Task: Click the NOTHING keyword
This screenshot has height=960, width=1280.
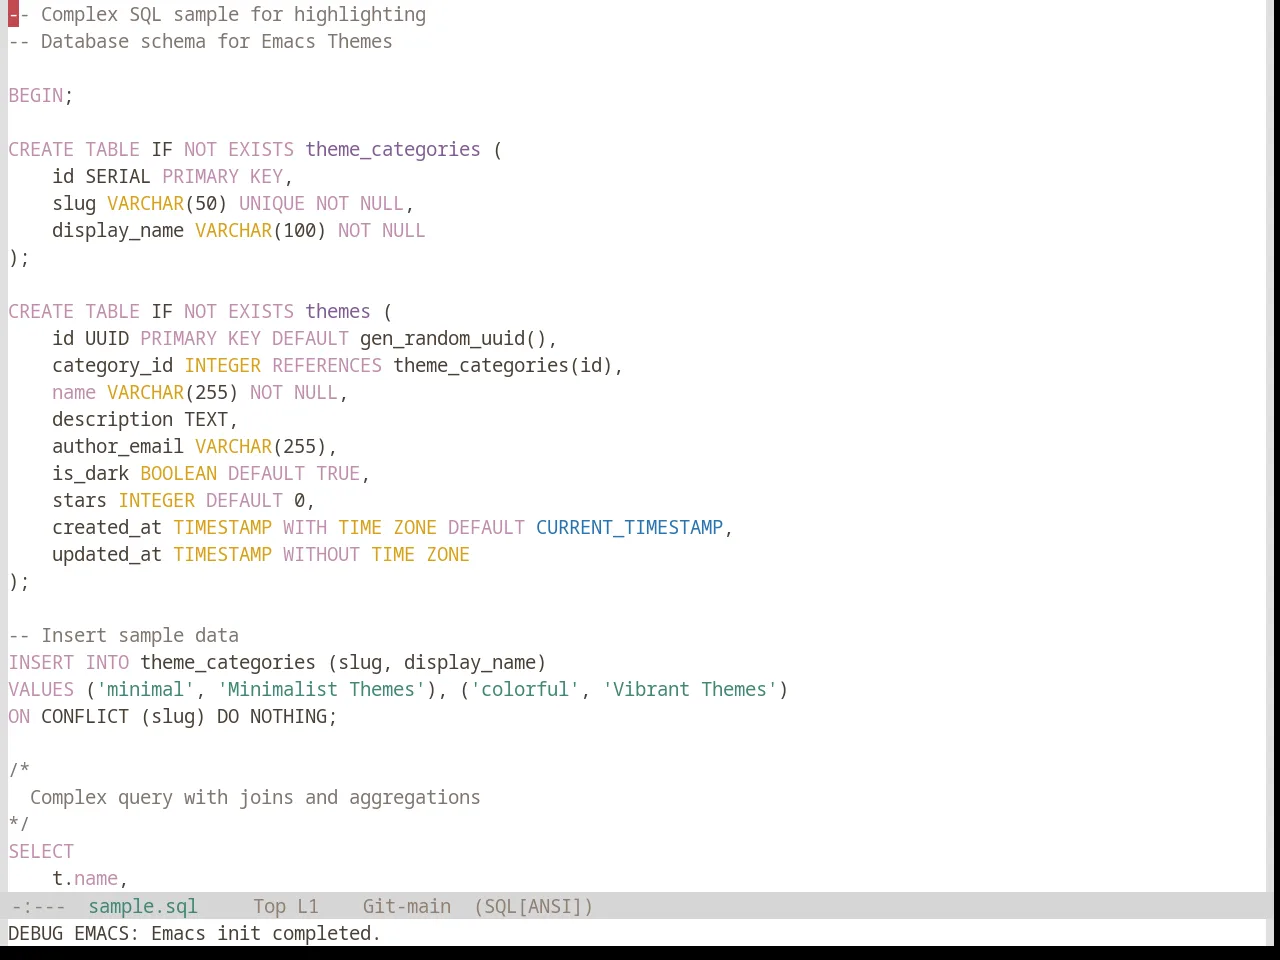Action: click(288, 716)
